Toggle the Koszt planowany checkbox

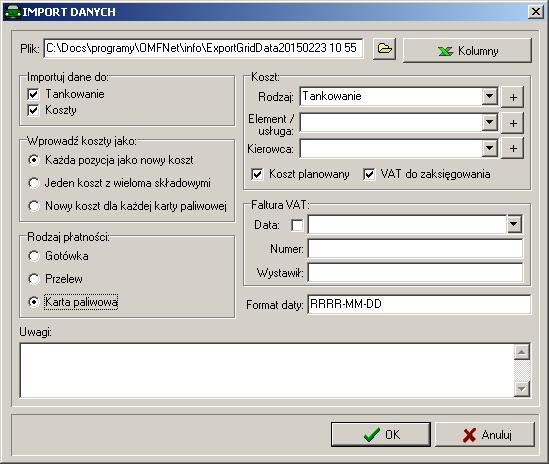point(257,174)
